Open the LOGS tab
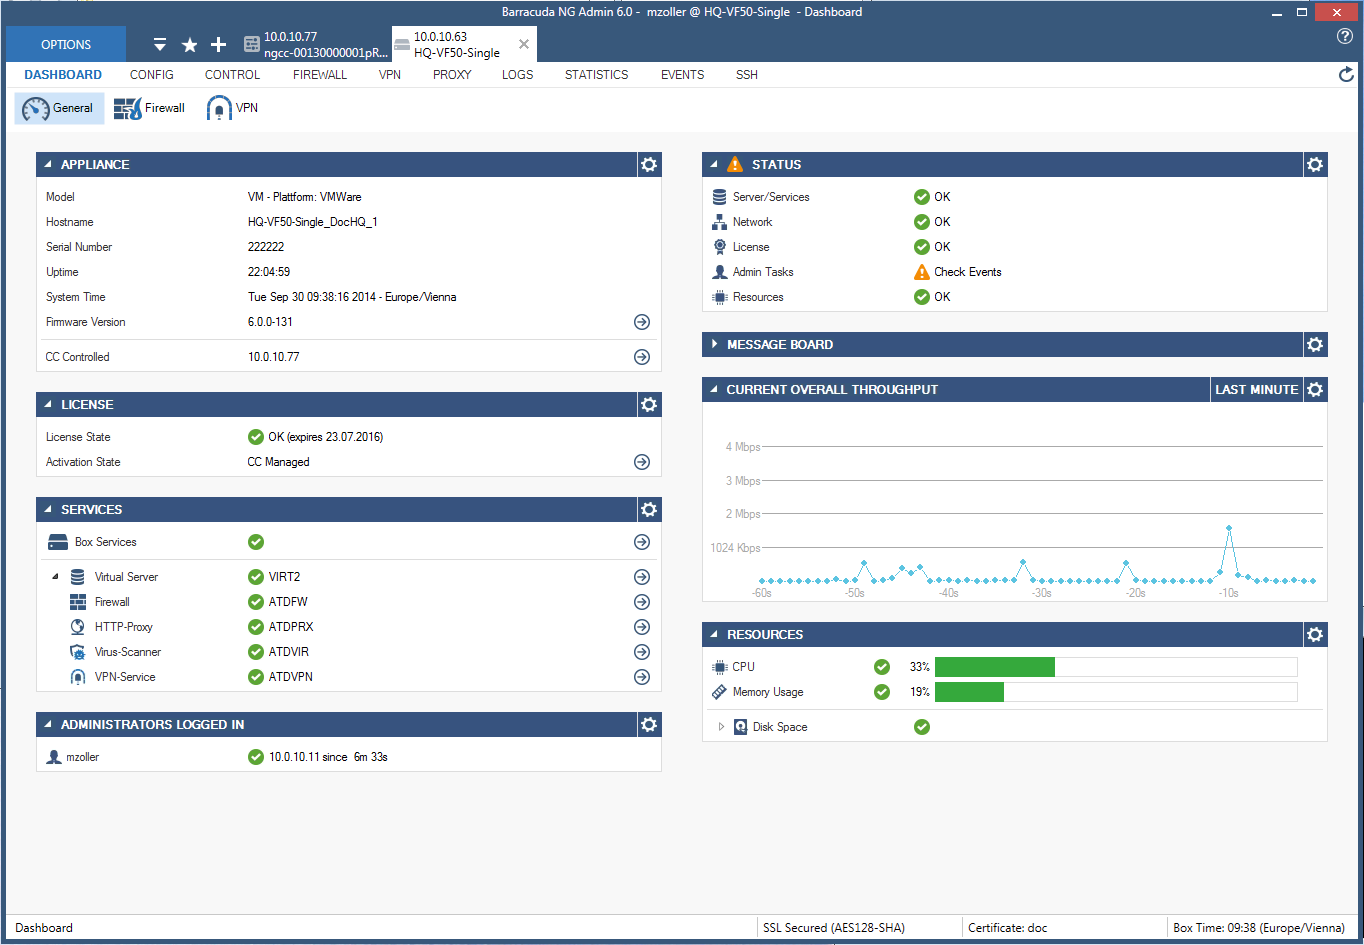The image size is (1364, 945). point(518,75)
